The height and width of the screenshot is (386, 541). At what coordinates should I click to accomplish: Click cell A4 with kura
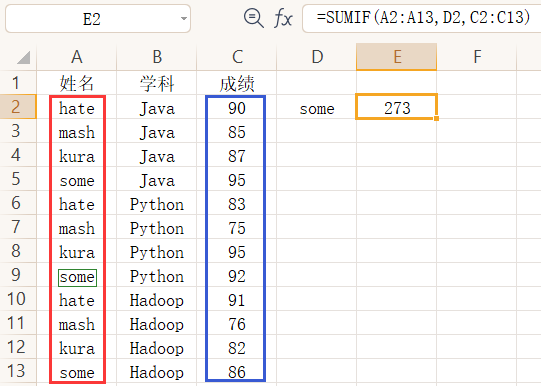coord(77,156)
